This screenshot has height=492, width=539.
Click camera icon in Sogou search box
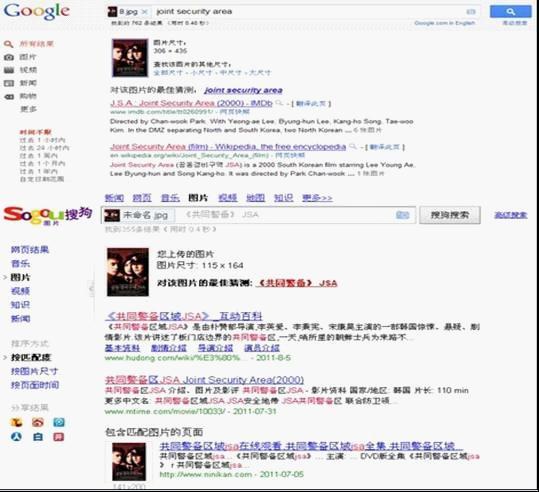402,215
